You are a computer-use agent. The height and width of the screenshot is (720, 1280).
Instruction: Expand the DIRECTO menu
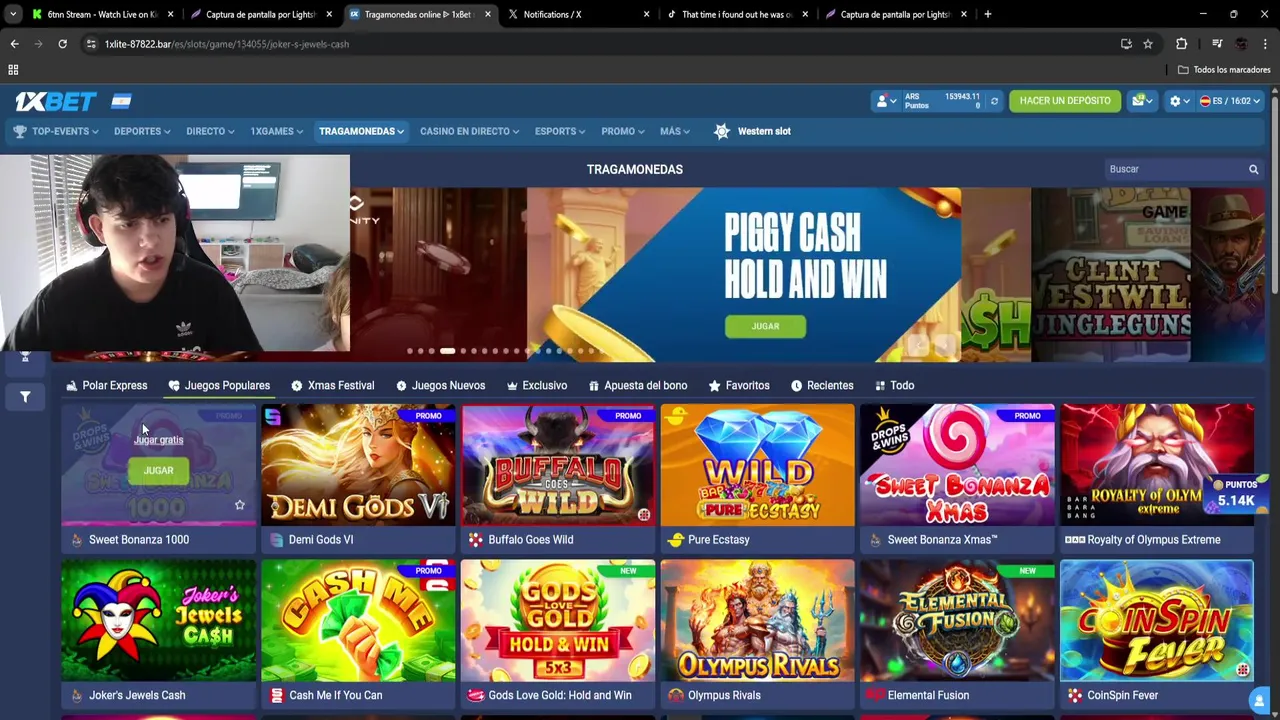(210, 131)
